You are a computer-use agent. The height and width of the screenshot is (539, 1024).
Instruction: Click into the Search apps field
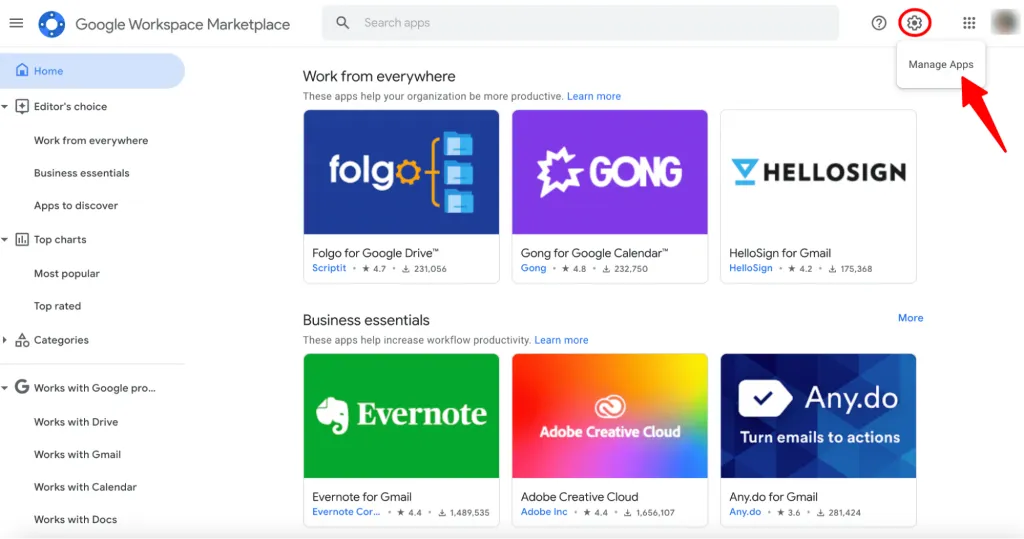tap(580, 23)
